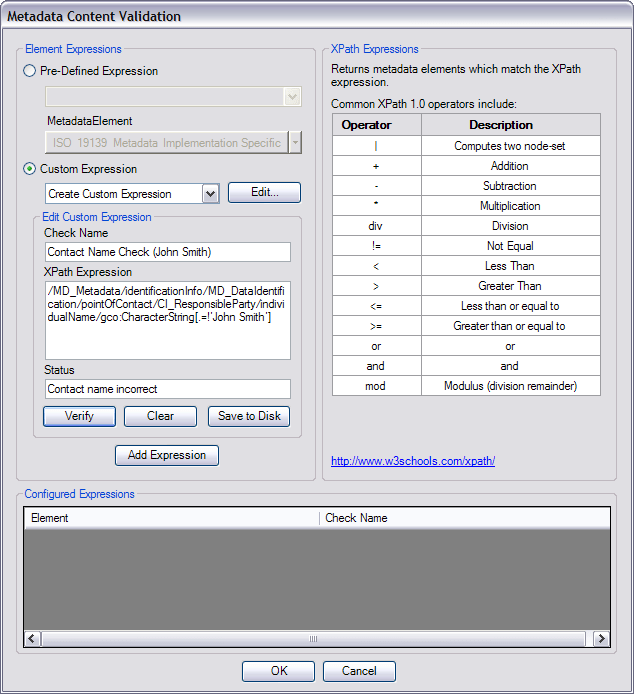Click the '>=' operator cell
Viewport: 634px width, 694px height.
tap(376, 326)
